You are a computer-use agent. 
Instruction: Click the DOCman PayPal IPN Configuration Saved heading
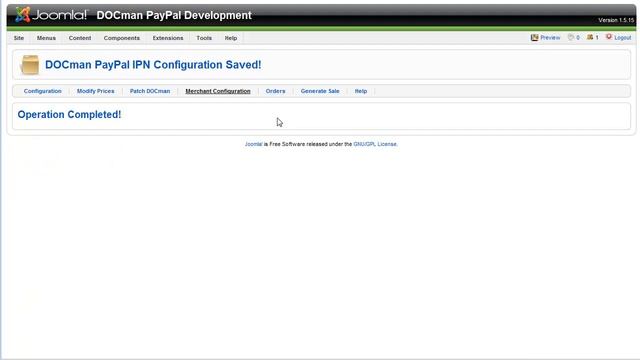tap(153, 65)
